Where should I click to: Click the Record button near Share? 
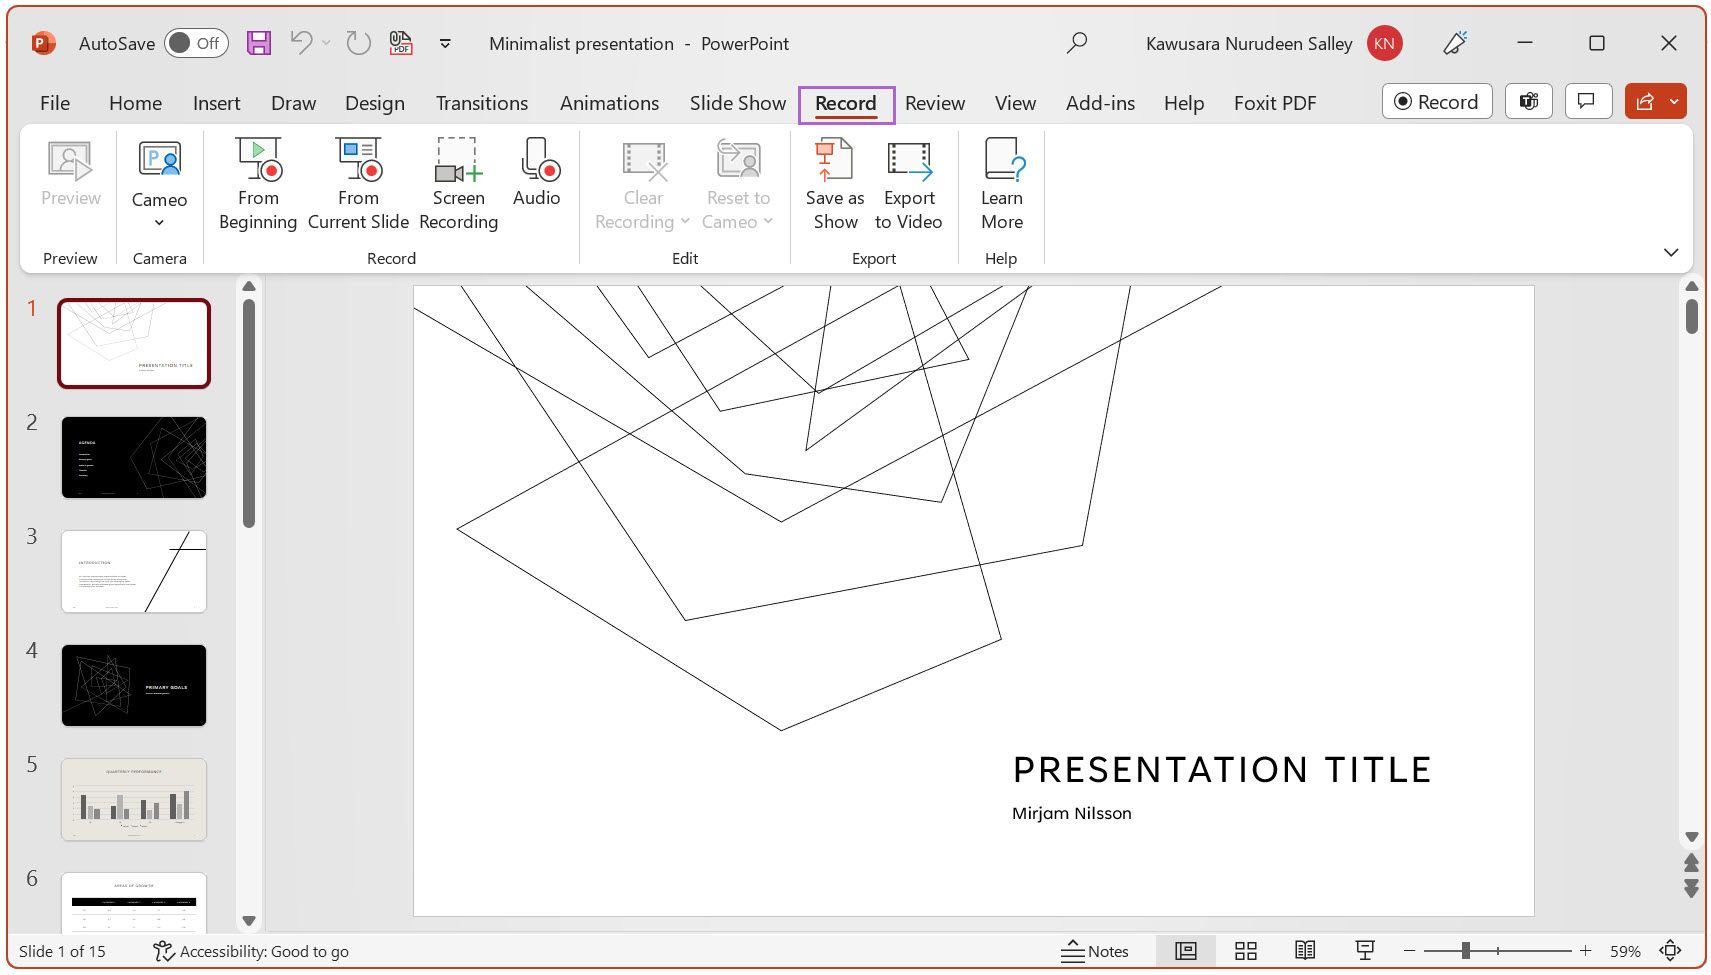(x=1437, y=101)
